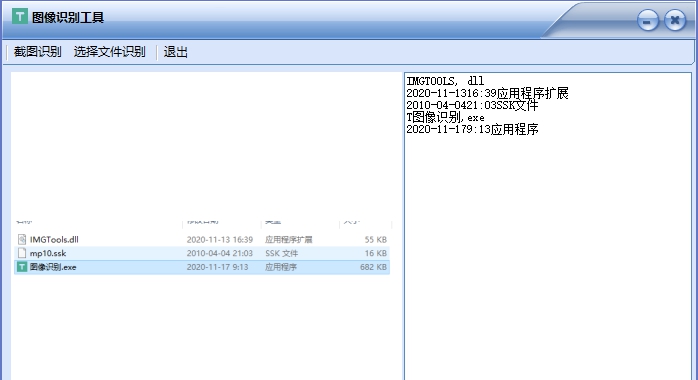698x380 pixels.
Task: Click the 55 KB size value
Action: tap(376, 239)
